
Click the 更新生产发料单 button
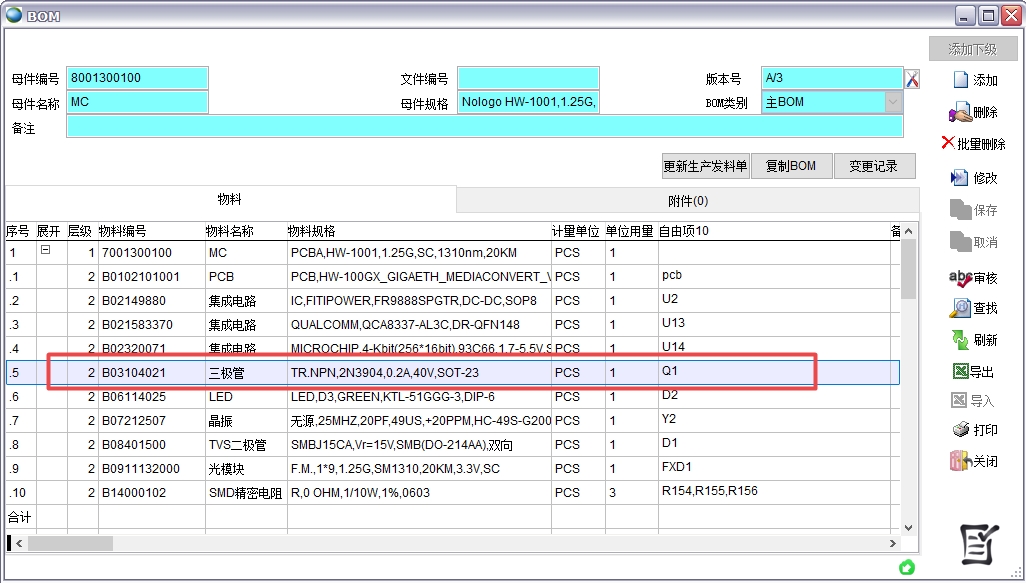705,167
